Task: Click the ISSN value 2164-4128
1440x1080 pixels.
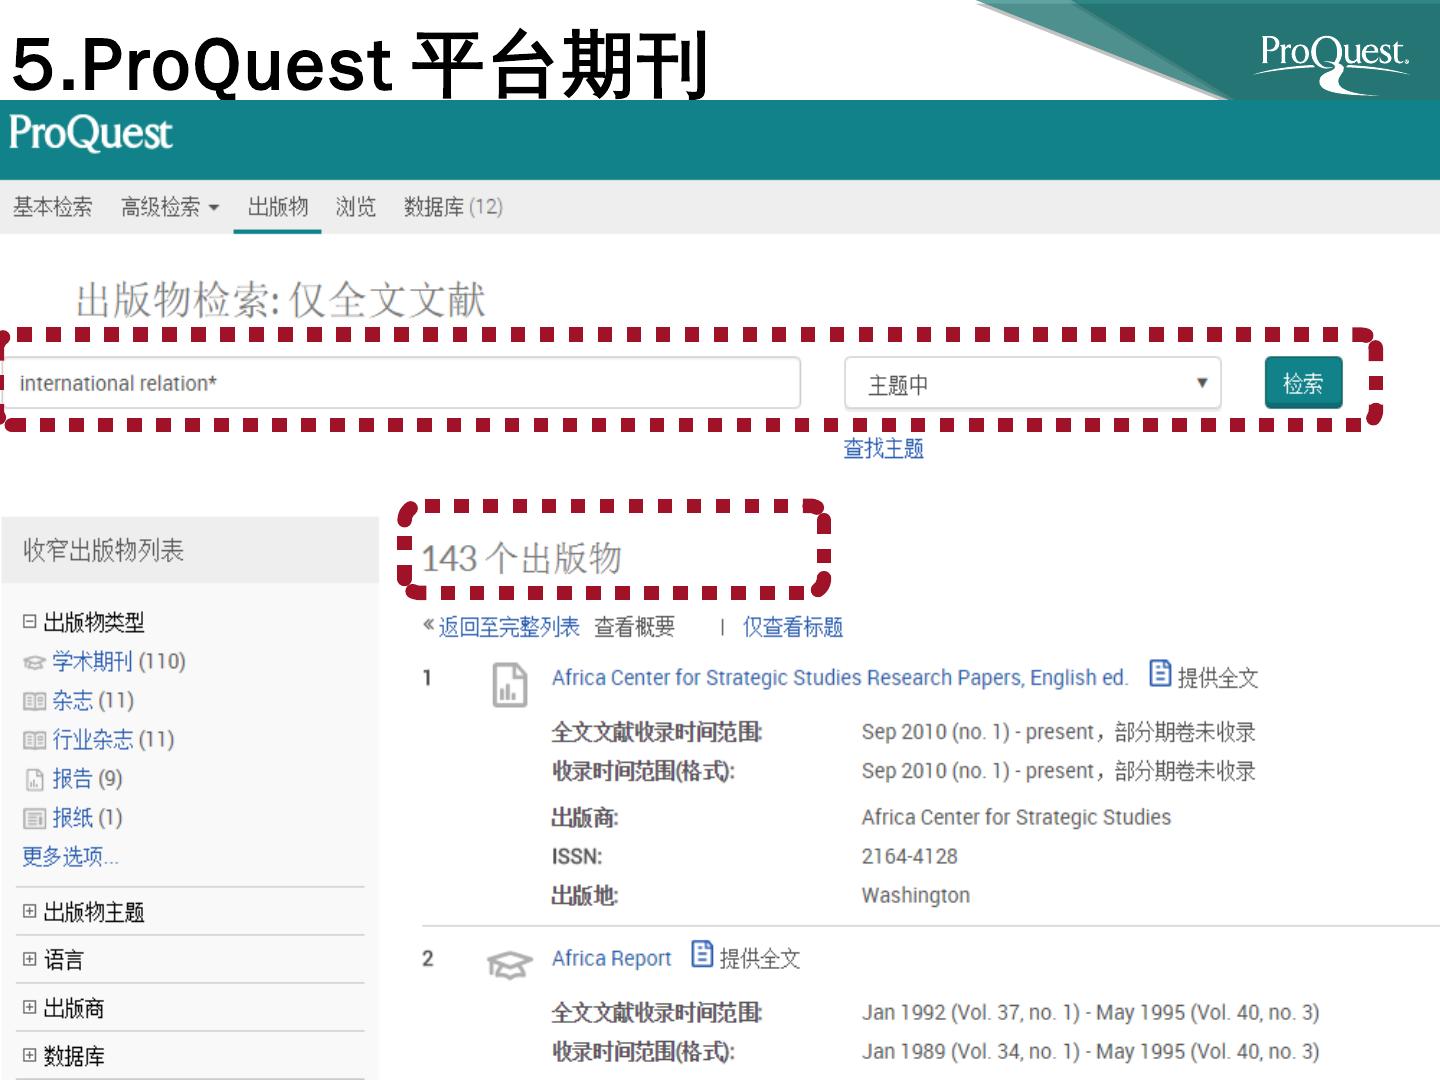Action: (x=909, y=856)
